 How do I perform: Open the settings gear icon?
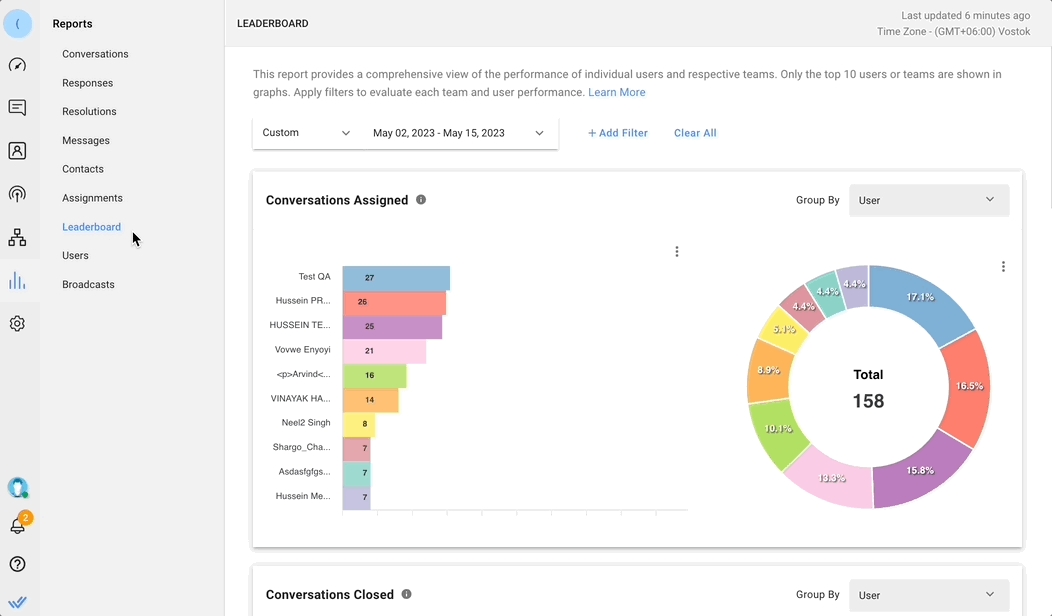(17, 324)
